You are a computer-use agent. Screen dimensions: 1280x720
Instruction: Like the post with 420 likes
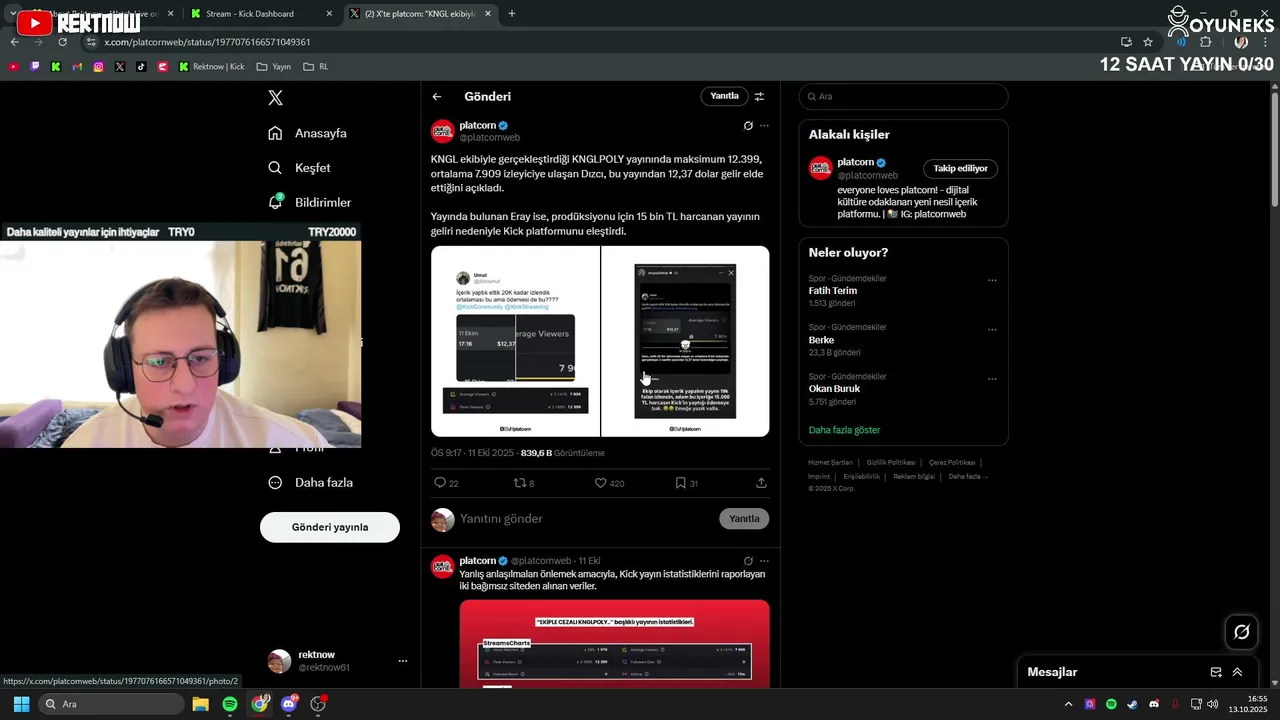[x=600, y=483]
